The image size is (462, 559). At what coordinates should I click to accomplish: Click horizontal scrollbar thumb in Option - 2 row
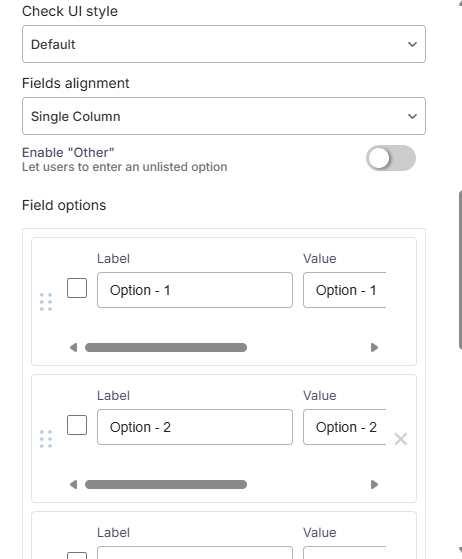(x=166, y=484)
